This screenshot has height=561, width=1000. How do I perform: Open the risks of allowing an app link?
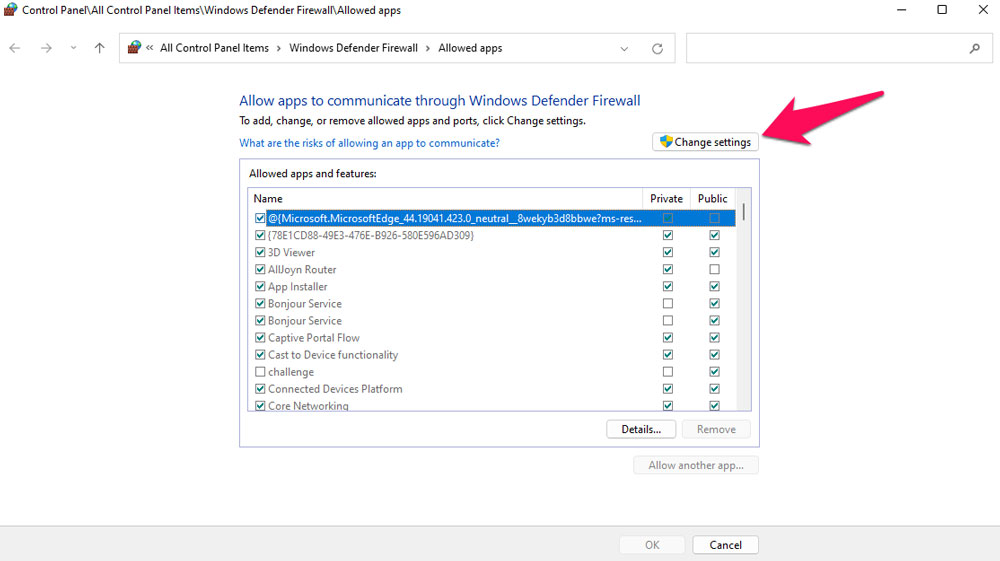pyautogui.click(x=369, y=143)
